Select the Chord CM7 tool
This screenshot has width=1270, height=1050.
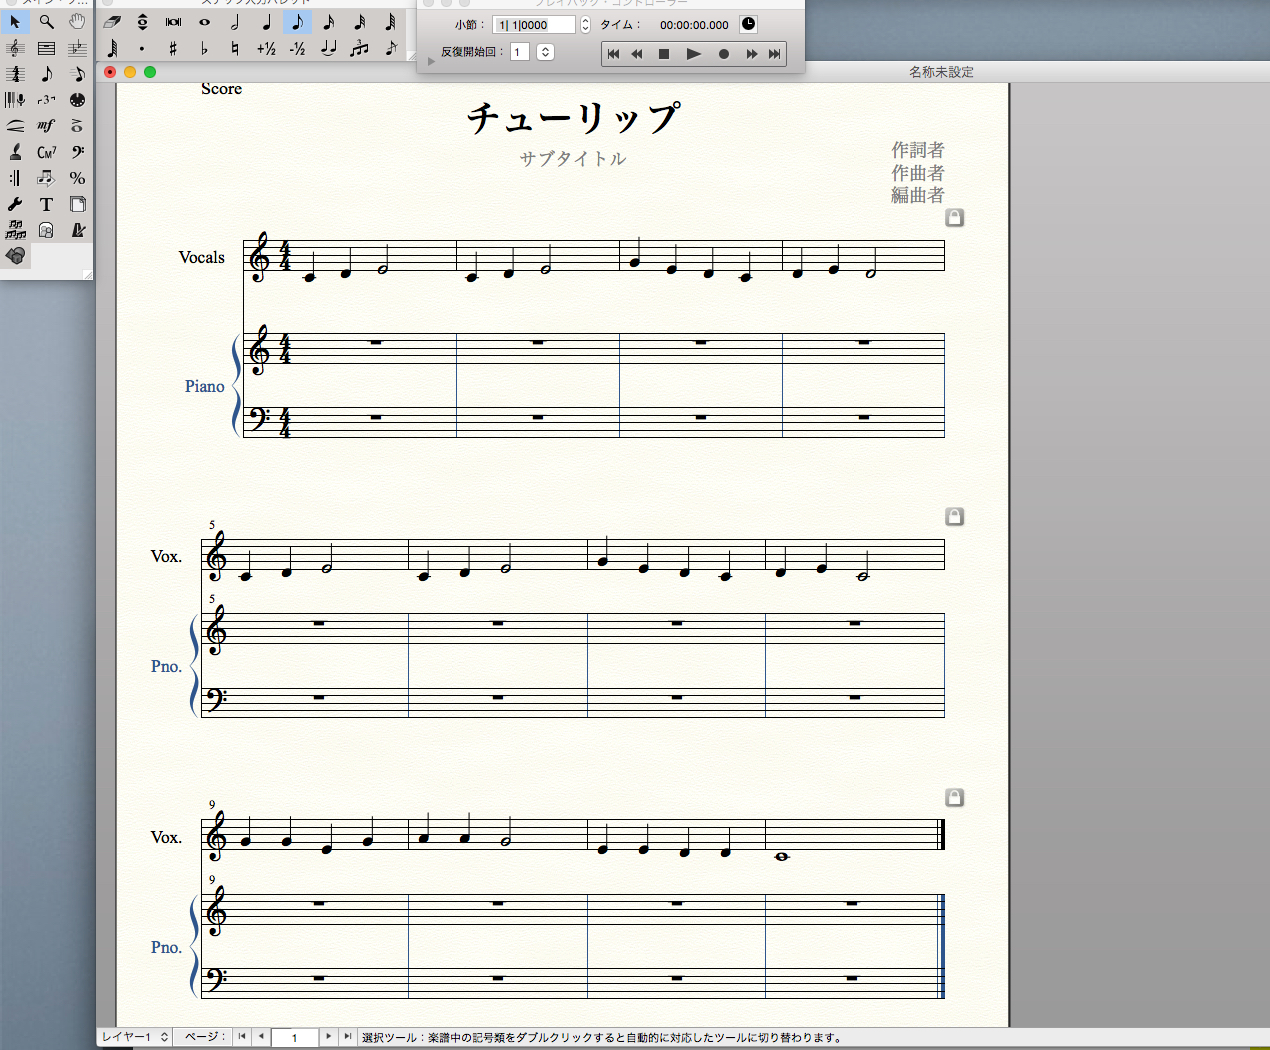pyautogui.click(x=46, y=152)
